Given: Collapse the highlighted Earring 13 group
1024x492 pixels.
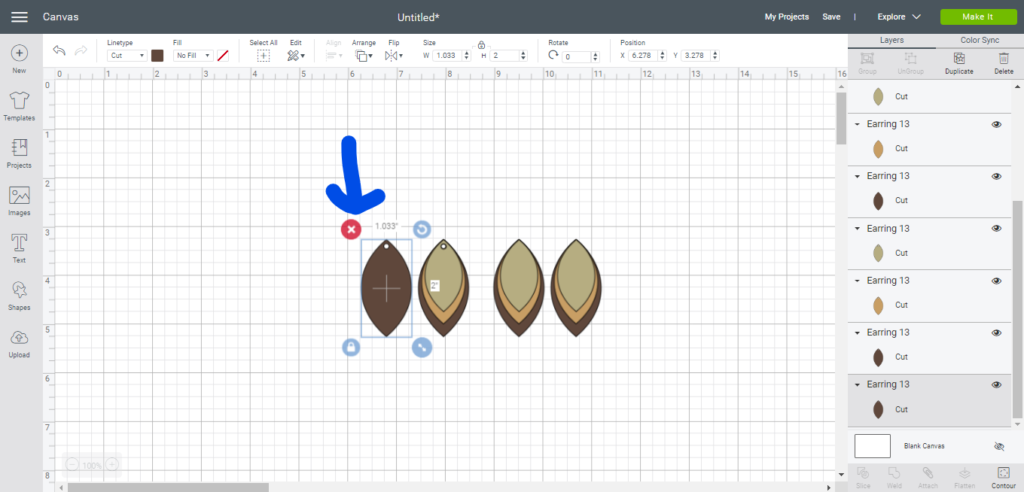Looking at the screenshot, I should tap(857, 385).
